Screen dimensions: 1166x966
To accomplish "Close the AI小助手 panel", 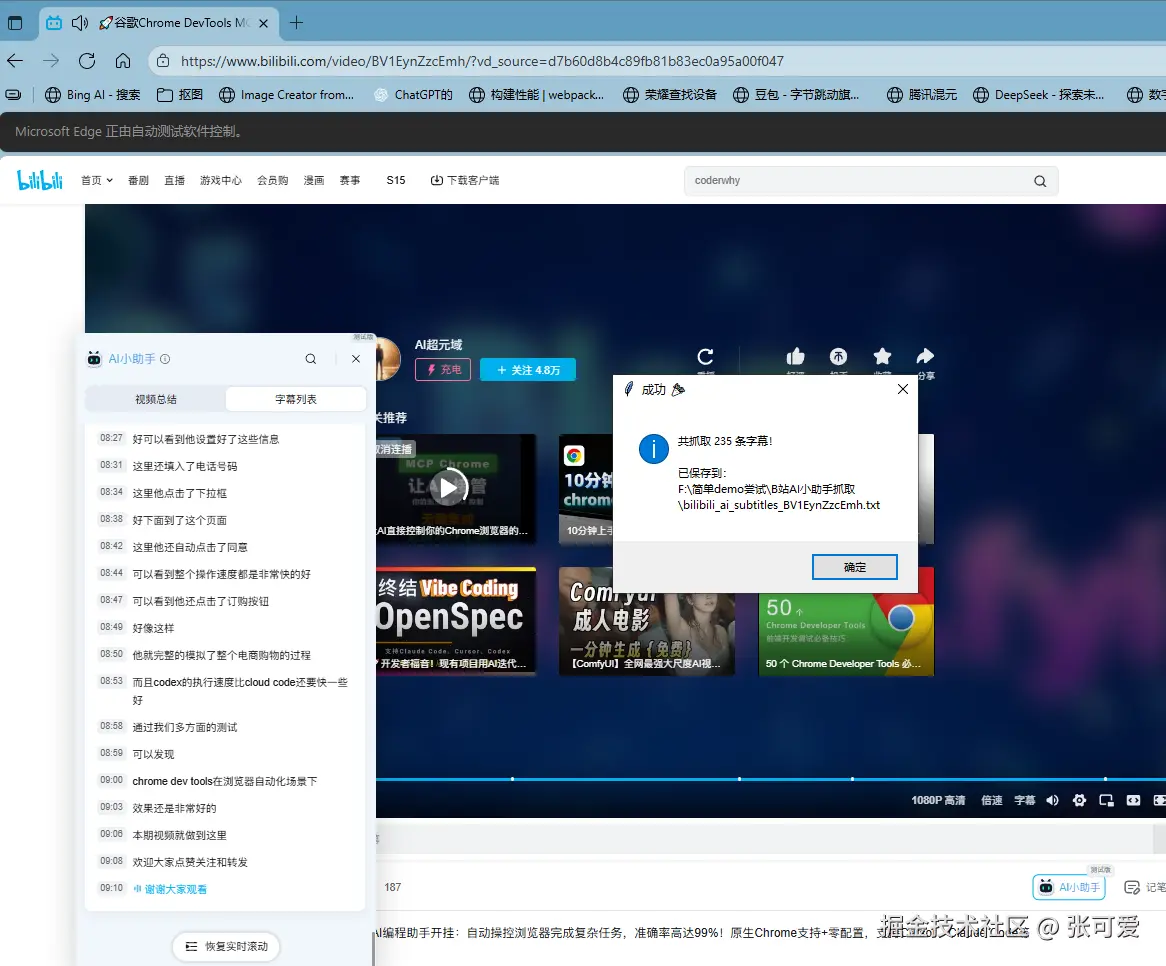I will coord(356,358).
